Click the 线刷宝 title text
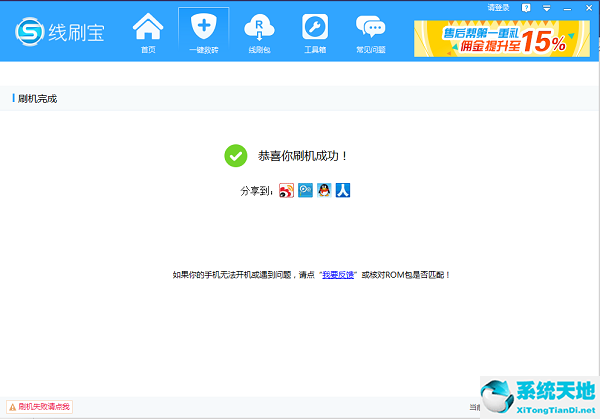 pos(76,33)
